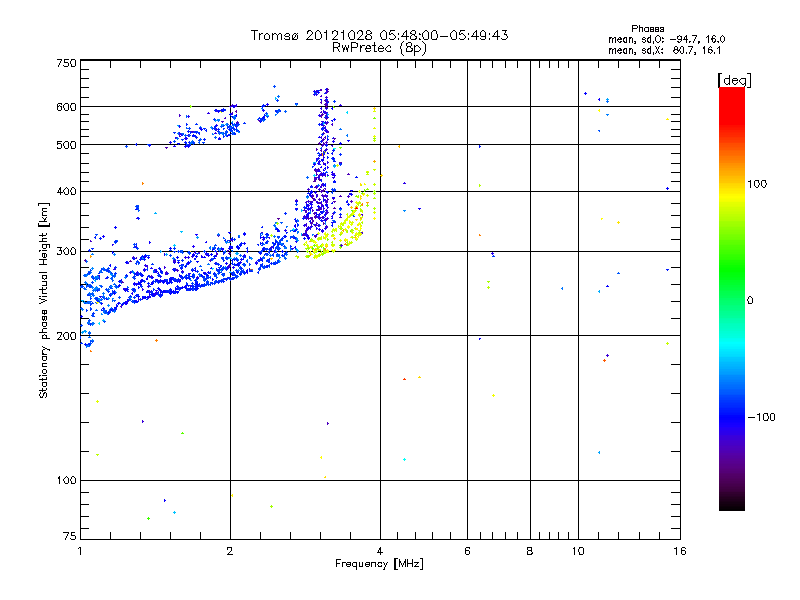Click the "10" frequency axis tick label
This screenshot has height=600, width=800.
point(578,551)
